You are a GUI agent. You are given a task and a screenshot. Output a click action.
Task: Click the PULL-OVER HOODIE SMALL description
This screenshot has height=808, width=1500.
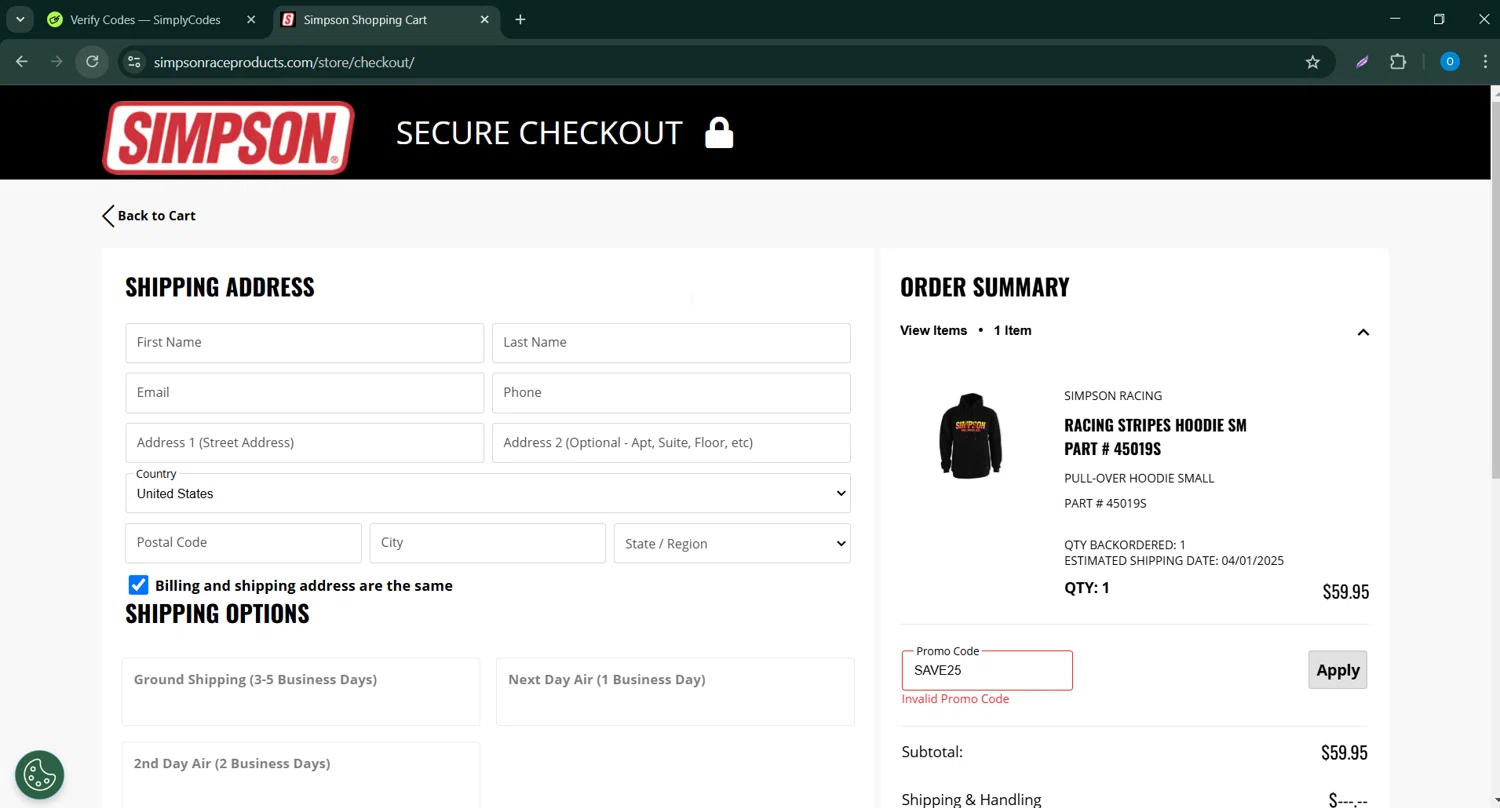click(1139, 478)
